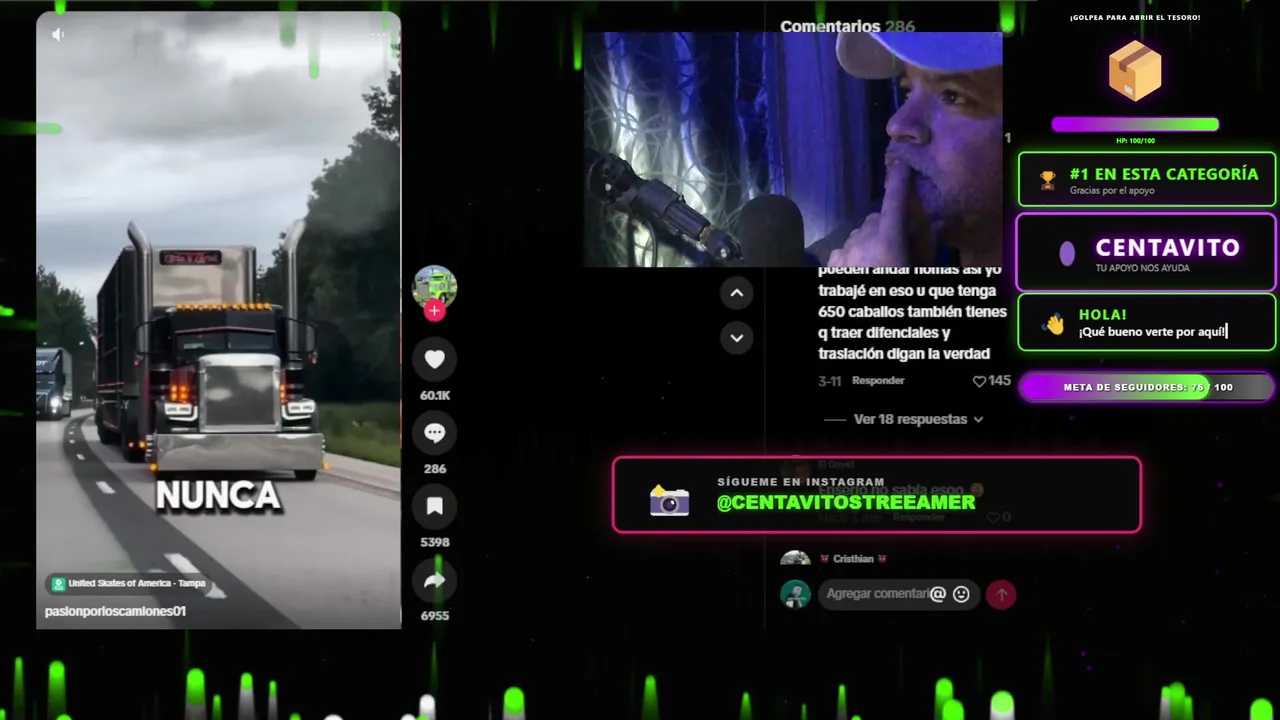Click the camera icon in Instagram banner
Screen dimensions: 1280x720
click(669, 500)
